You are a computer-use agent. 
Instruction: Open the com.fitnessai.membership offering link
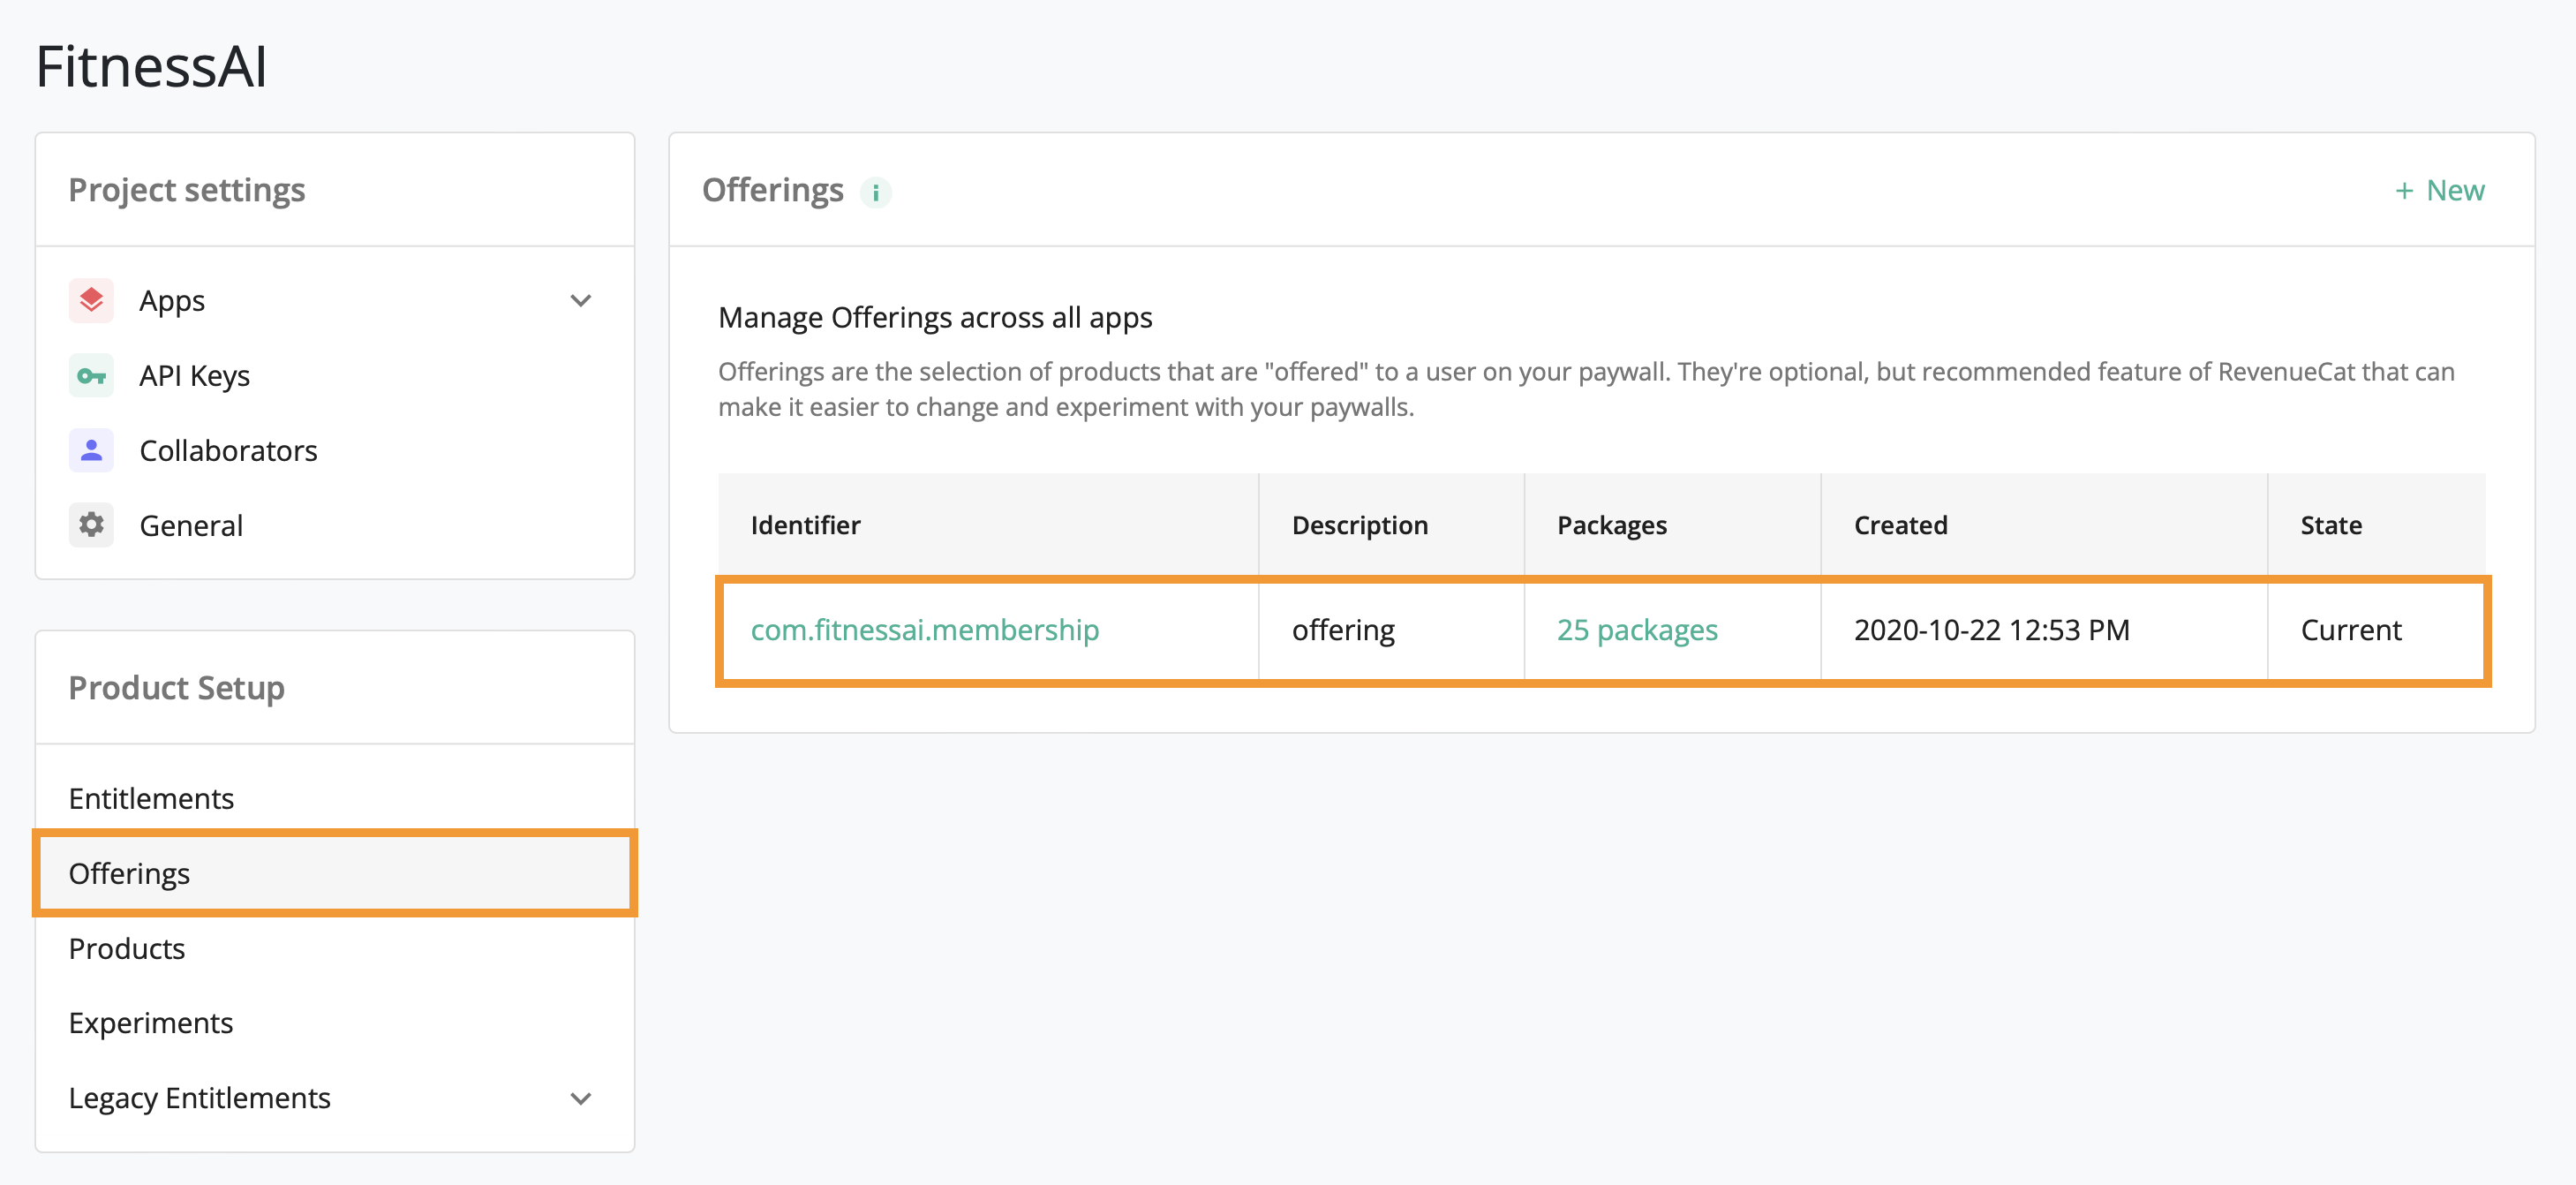click(924, 630)
